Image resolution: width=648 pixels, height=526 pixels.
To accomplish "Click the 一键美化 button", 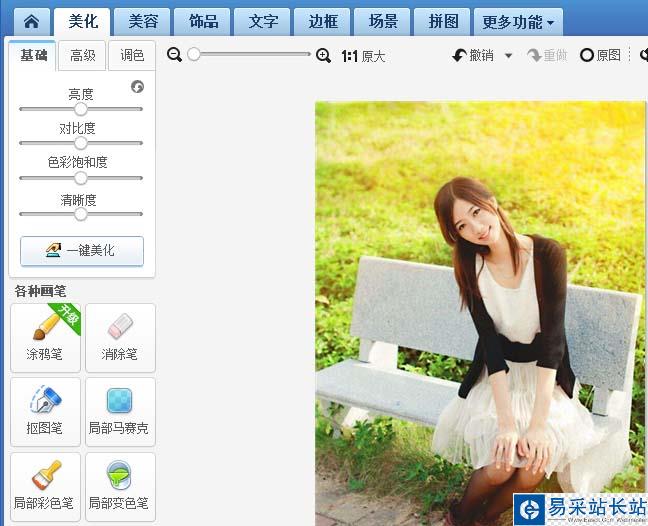I will tap(82, 250).
